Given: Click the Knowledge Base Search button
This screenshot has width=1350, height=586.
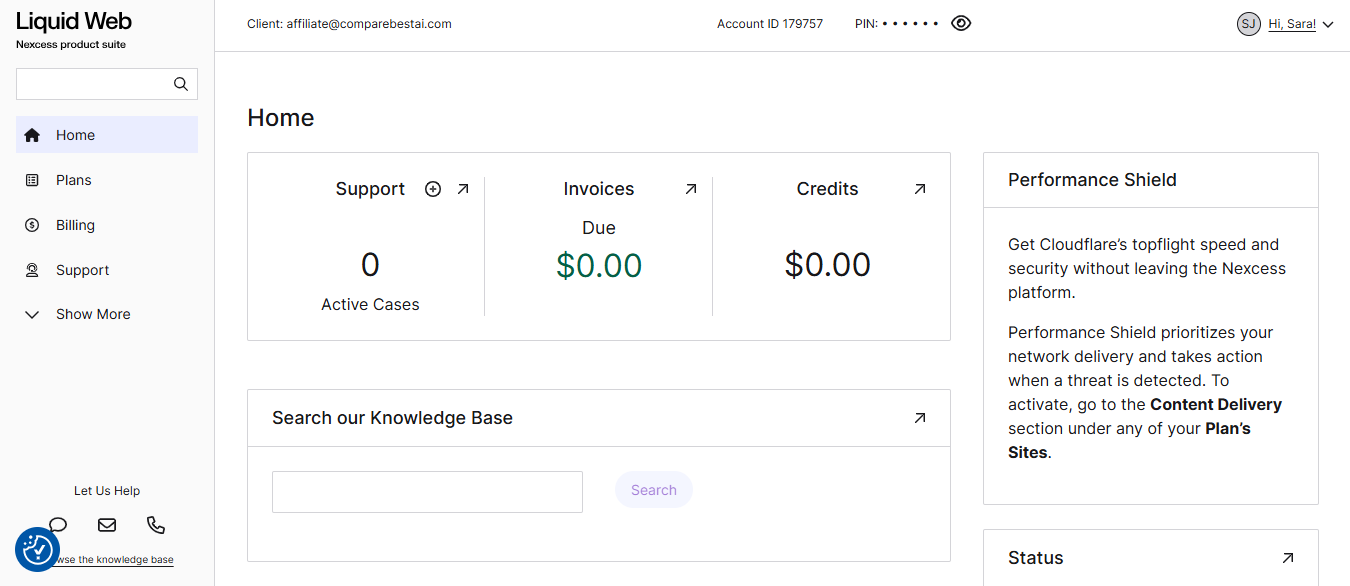Looking at the screenshot, I should pos(654,490).
